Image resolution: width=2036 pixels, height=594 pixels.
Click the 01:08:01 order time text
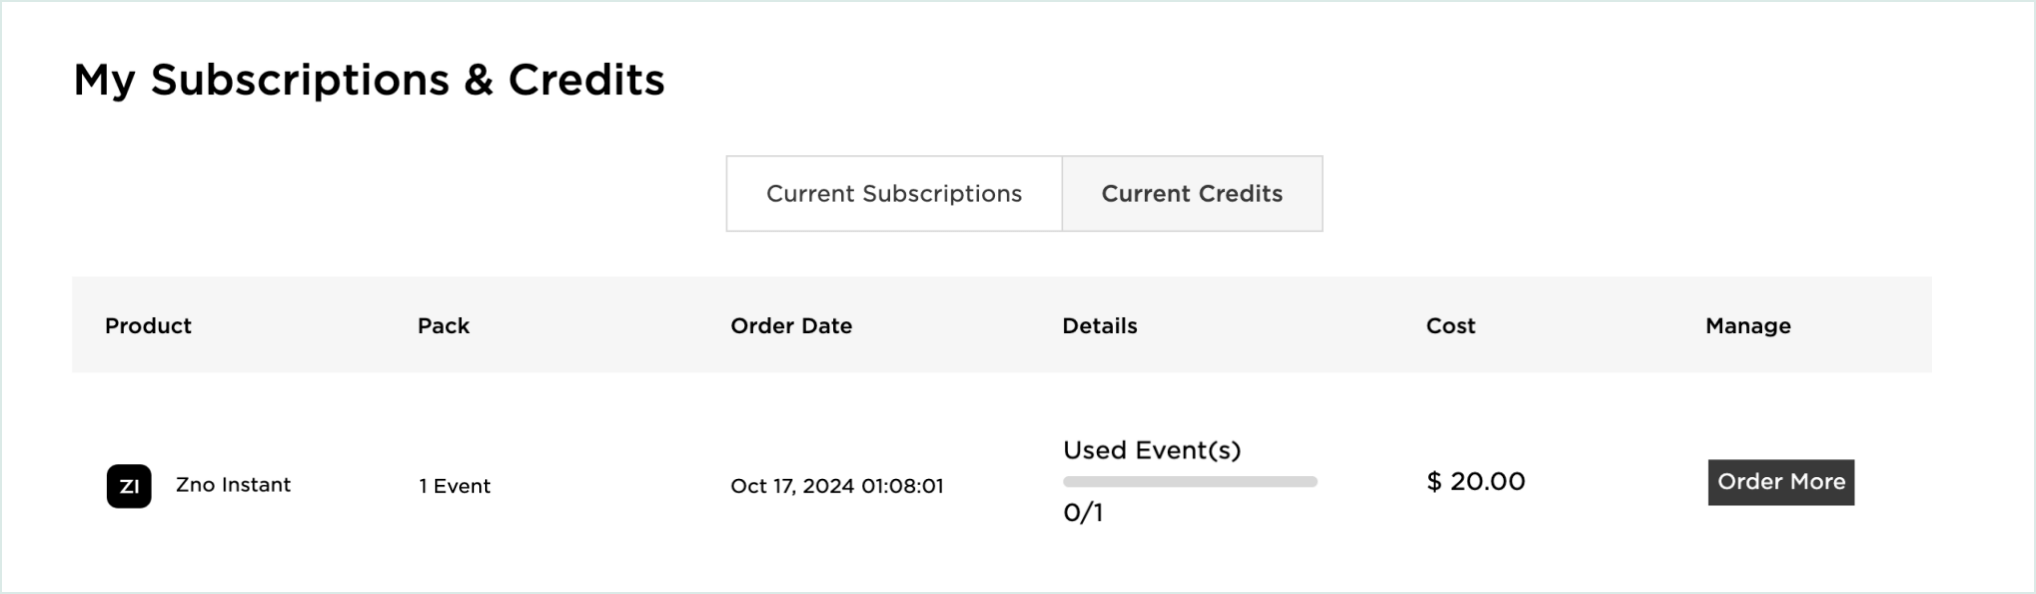coord(902,486)
